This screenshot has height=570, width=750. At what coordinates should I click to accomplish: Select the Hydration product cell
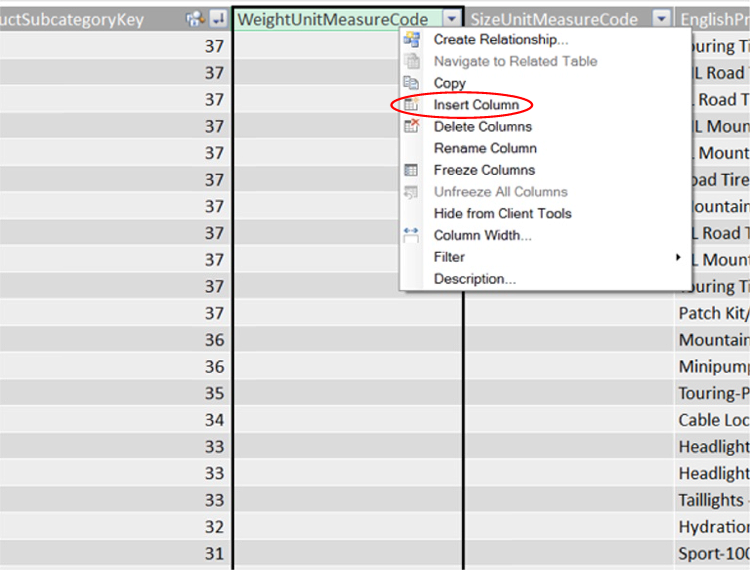click(x=712, y=526)
